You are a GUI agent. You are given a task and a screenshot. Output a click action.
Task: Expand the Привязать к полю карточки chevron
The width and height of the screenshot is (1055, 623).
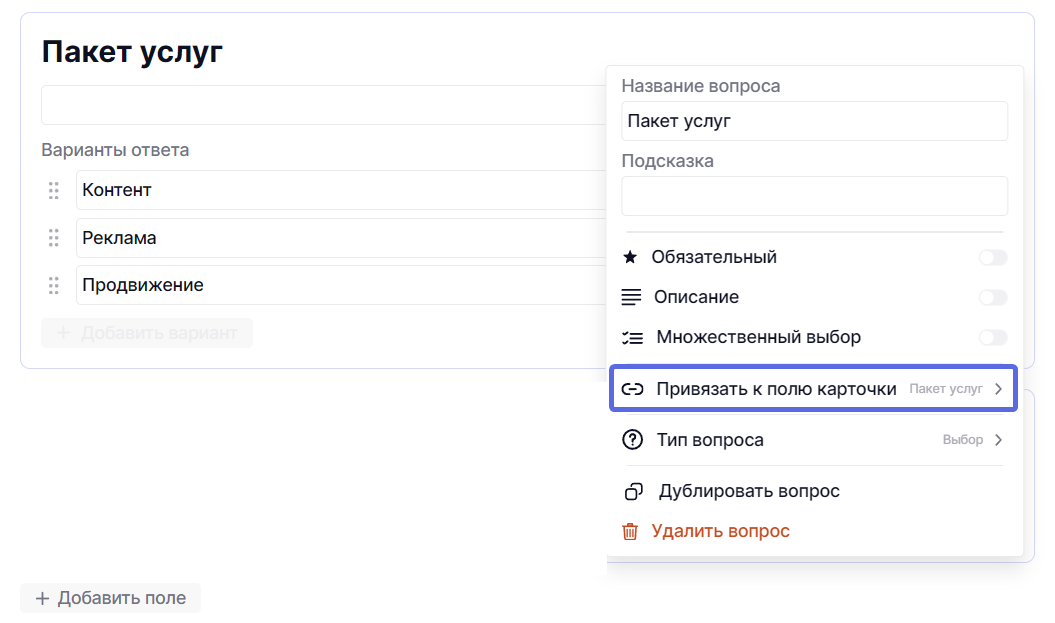point(998,389)
